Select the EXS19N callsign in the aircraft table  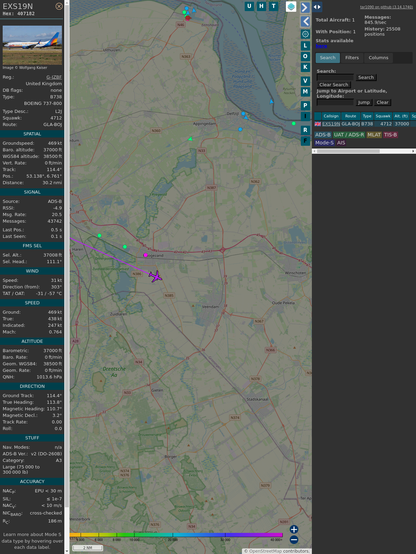(331, 124)
